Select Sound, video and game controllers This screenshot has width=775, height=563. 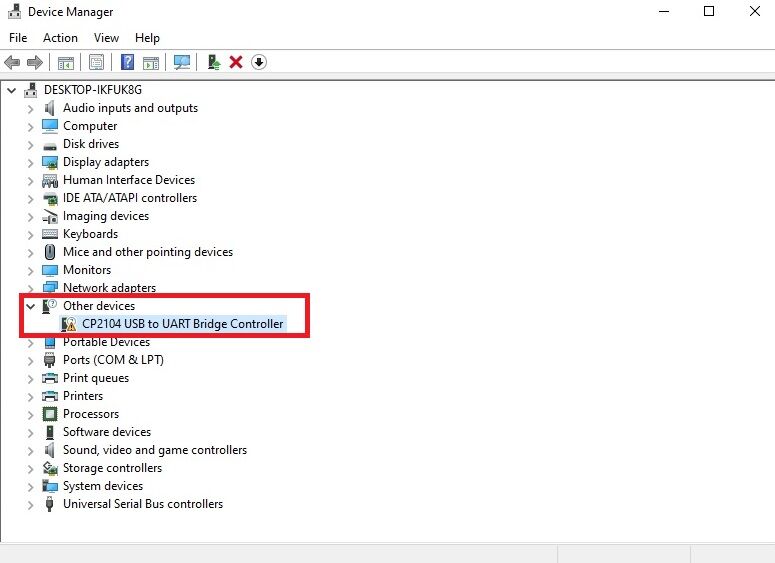click(x=154, y=450)
